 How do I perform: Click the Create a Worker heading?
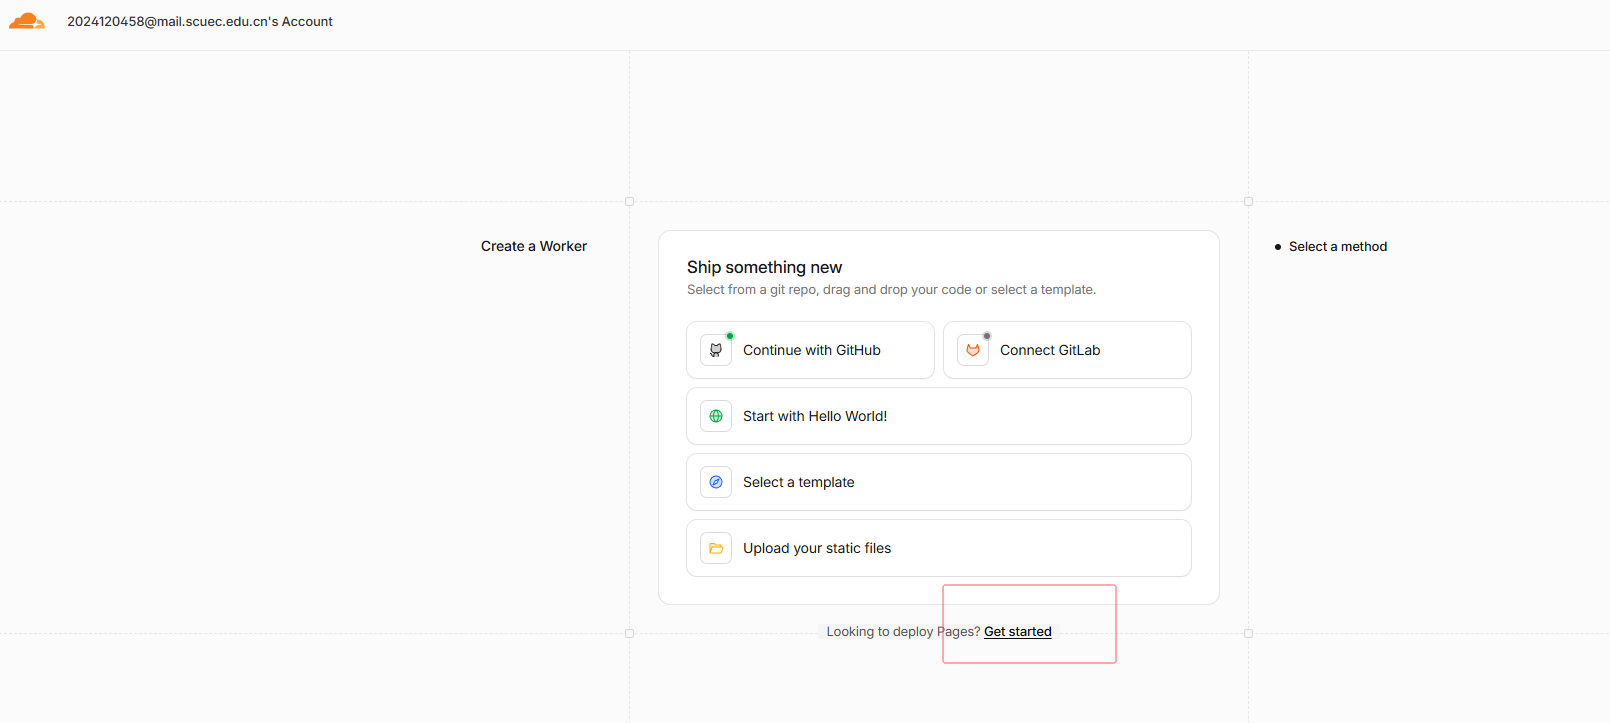pos(534,246)
